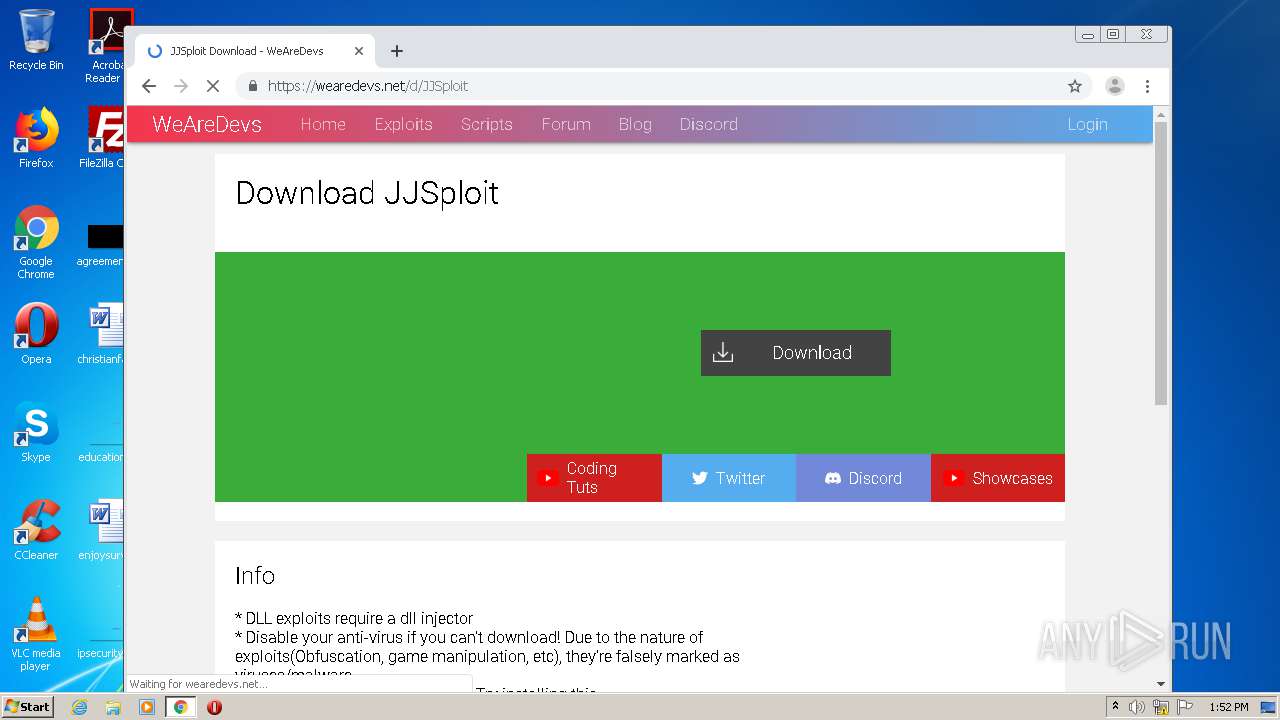
Task: Click the 1:52 PM taskbar clock
Action: [x=1228, y=707]
